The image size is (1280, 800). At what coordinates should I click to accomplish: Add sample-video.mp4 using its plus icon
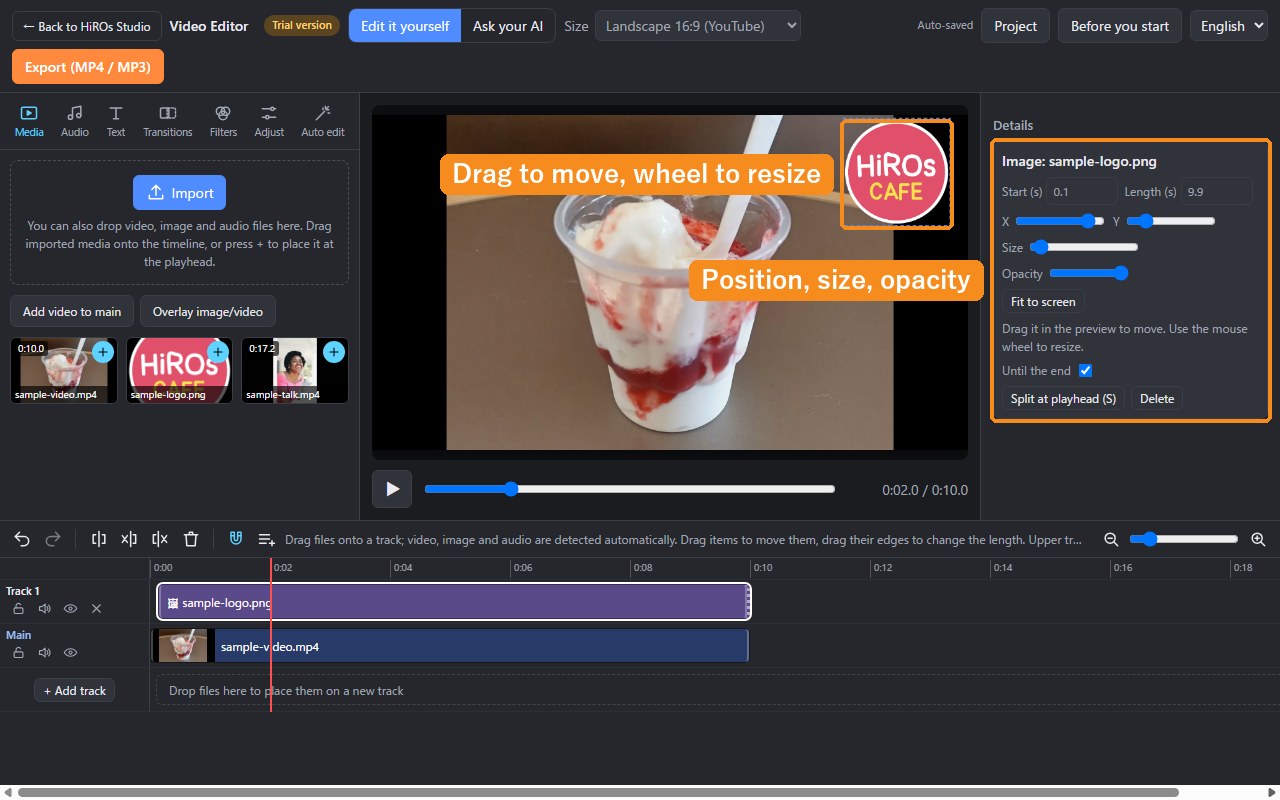click(103, 352)
